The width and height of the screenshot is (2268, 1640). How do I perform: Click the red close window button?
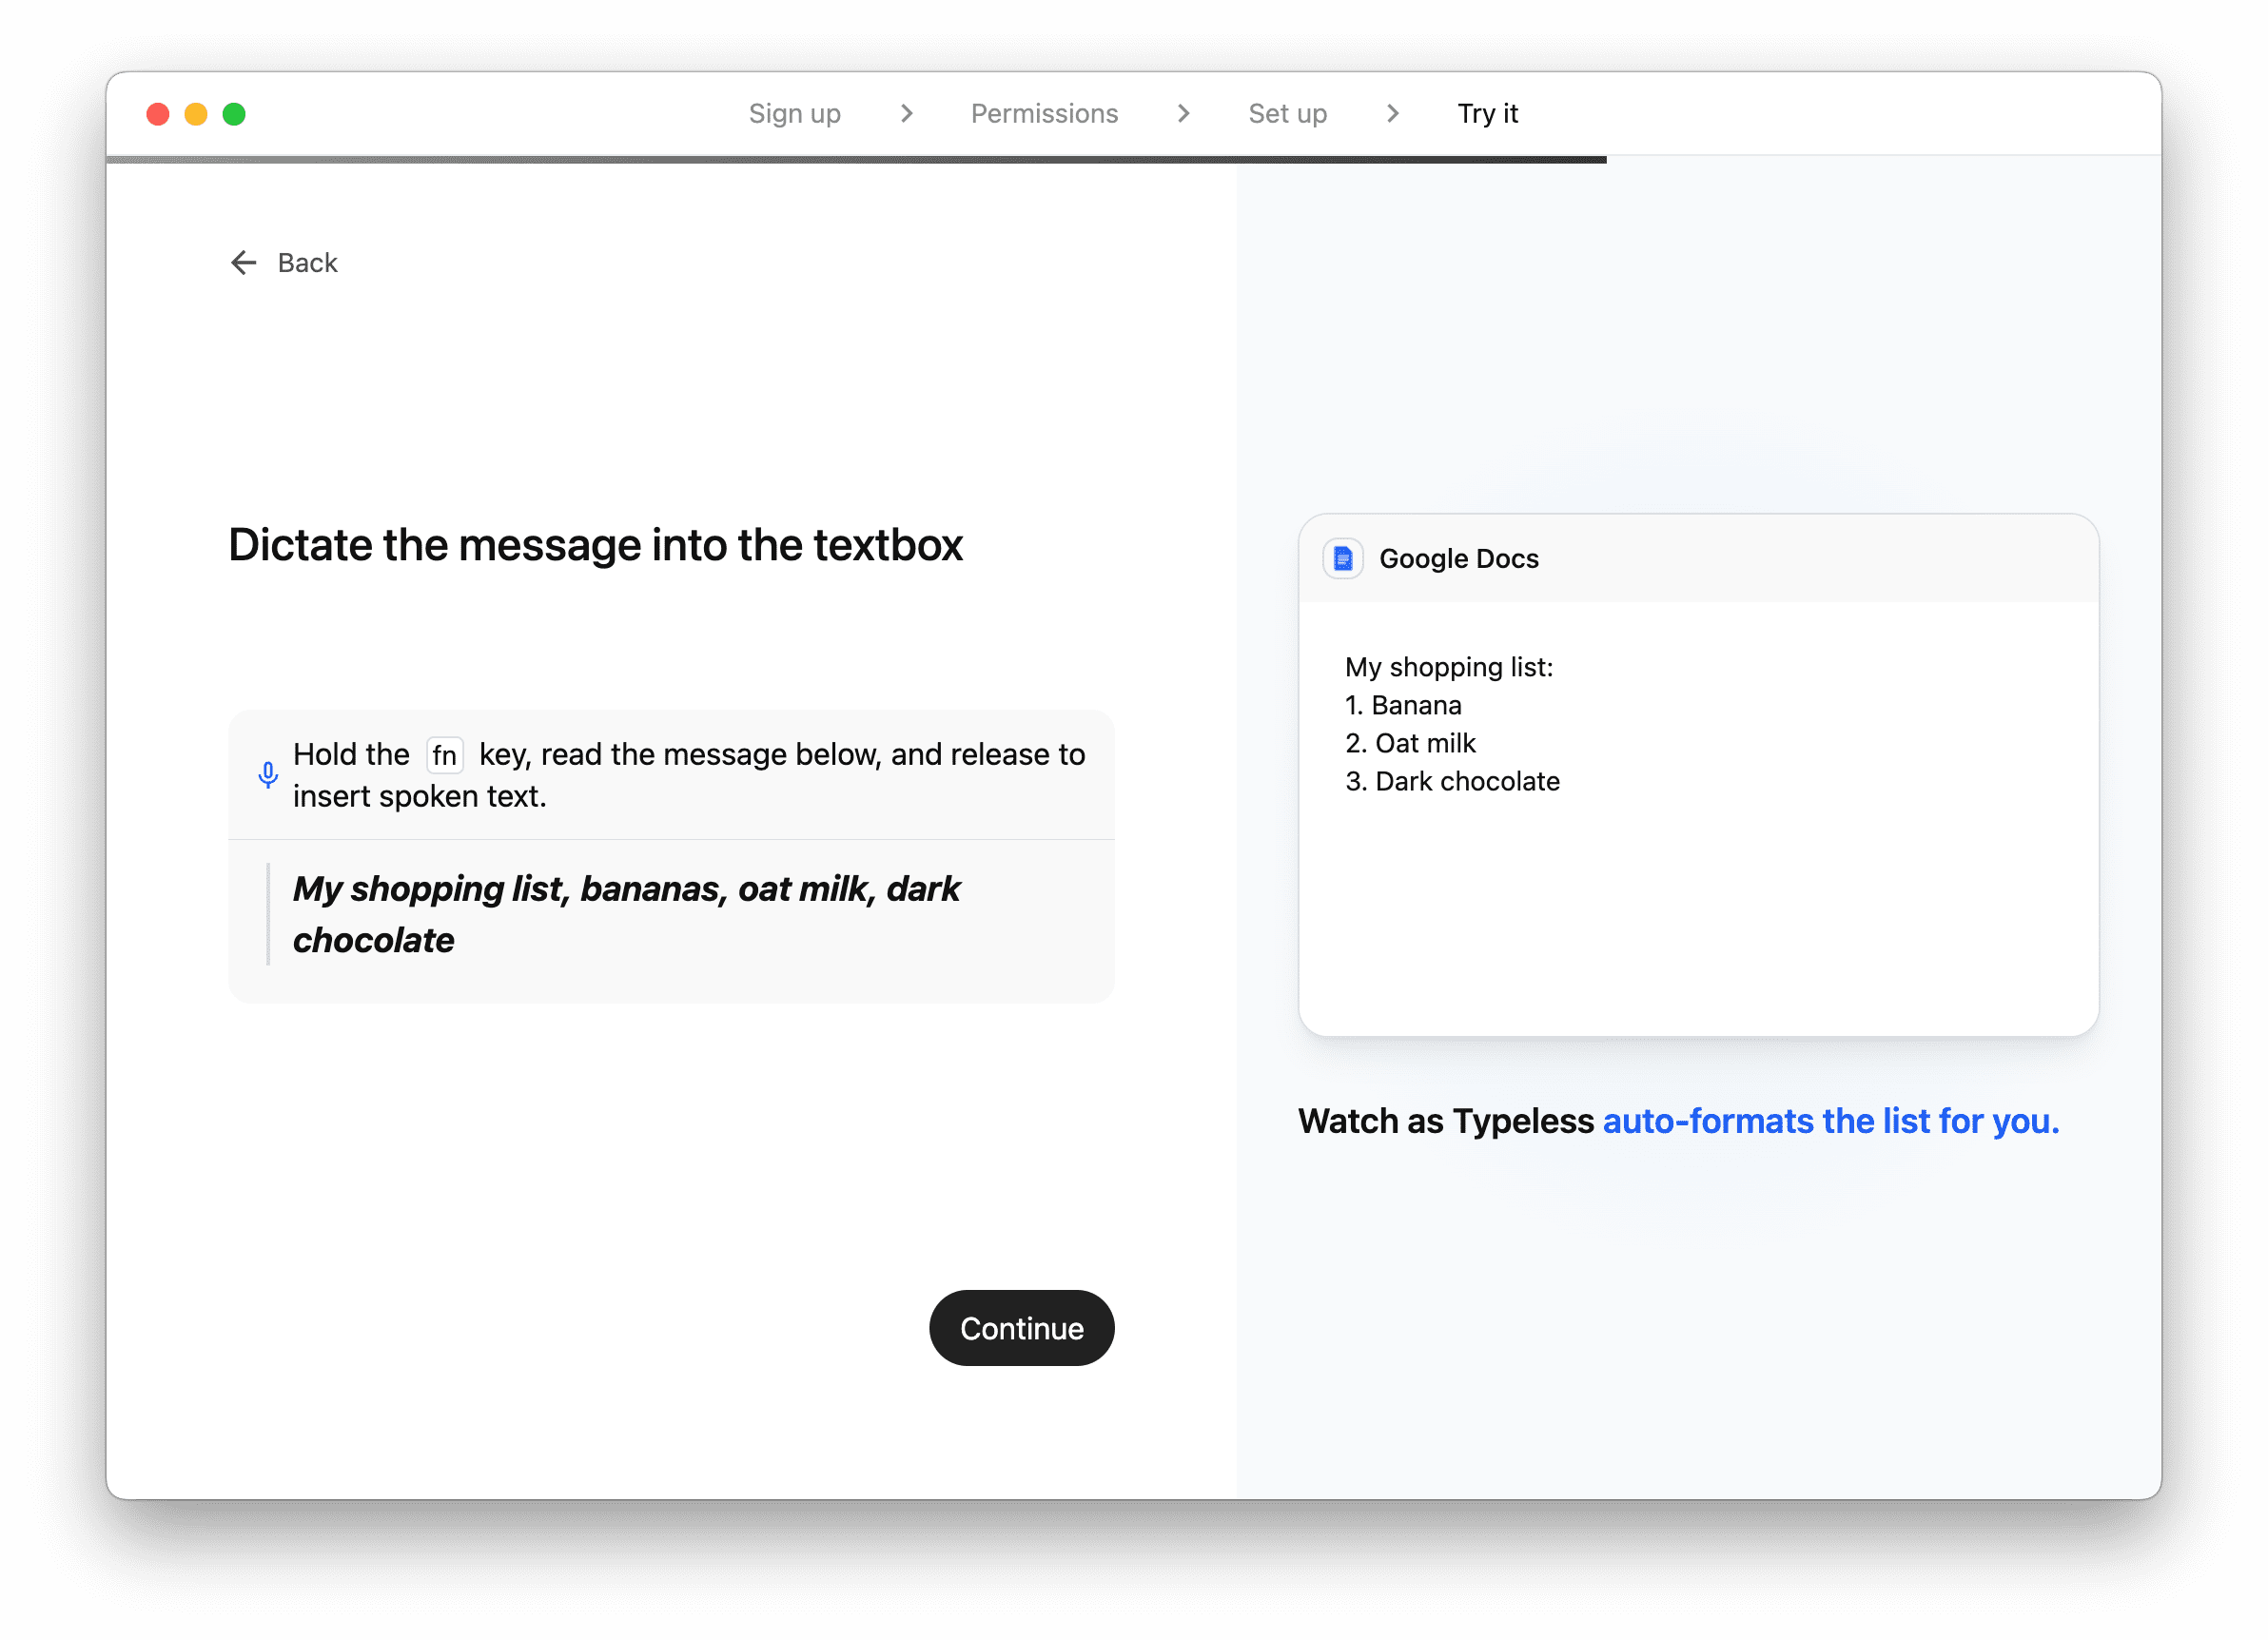pyautogui.click(x=158, y=114)
